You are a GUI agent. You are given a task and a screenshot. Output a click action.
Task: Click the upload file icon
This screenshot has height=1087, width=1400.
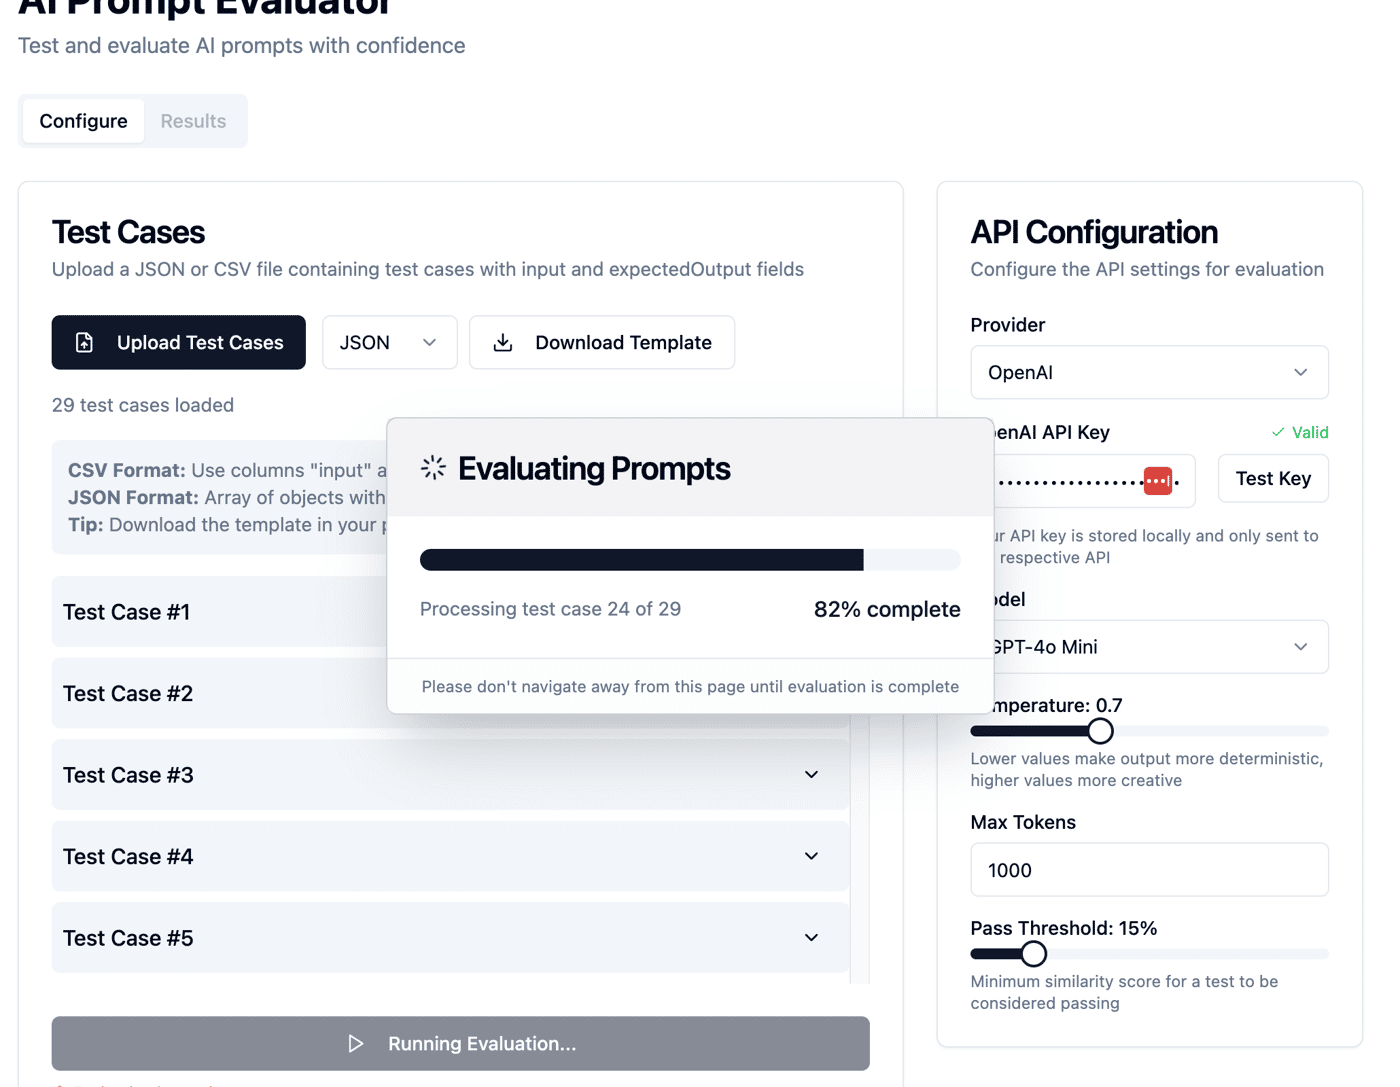pyautogui.click(x=85, y=343)
